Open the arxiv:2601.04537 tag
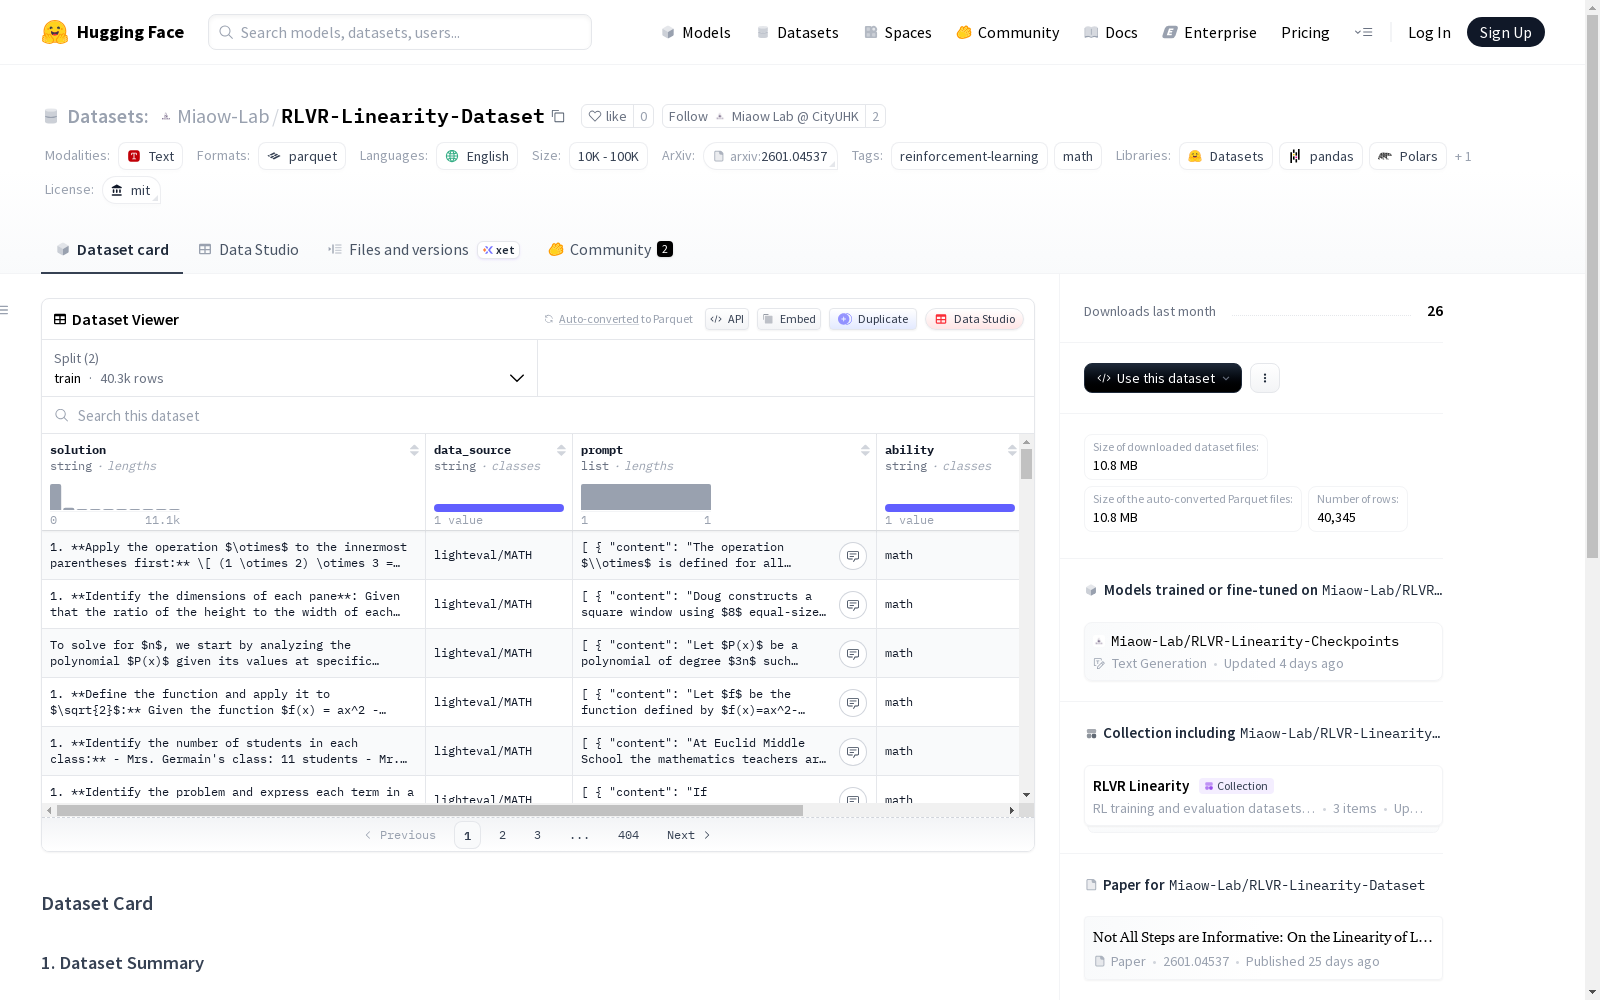The image size is (1600, 1000). pos(770,157)
